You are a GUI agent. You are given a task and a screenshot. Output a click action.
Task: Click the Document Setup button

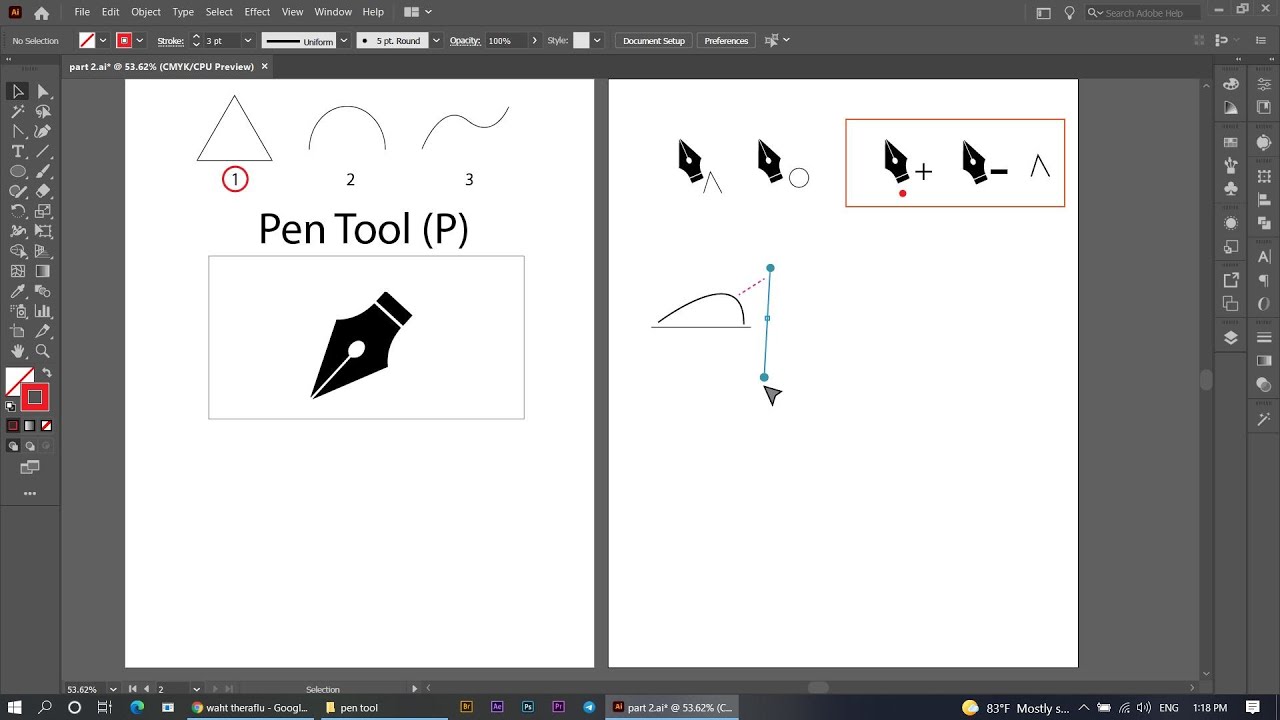coord(654,41)
